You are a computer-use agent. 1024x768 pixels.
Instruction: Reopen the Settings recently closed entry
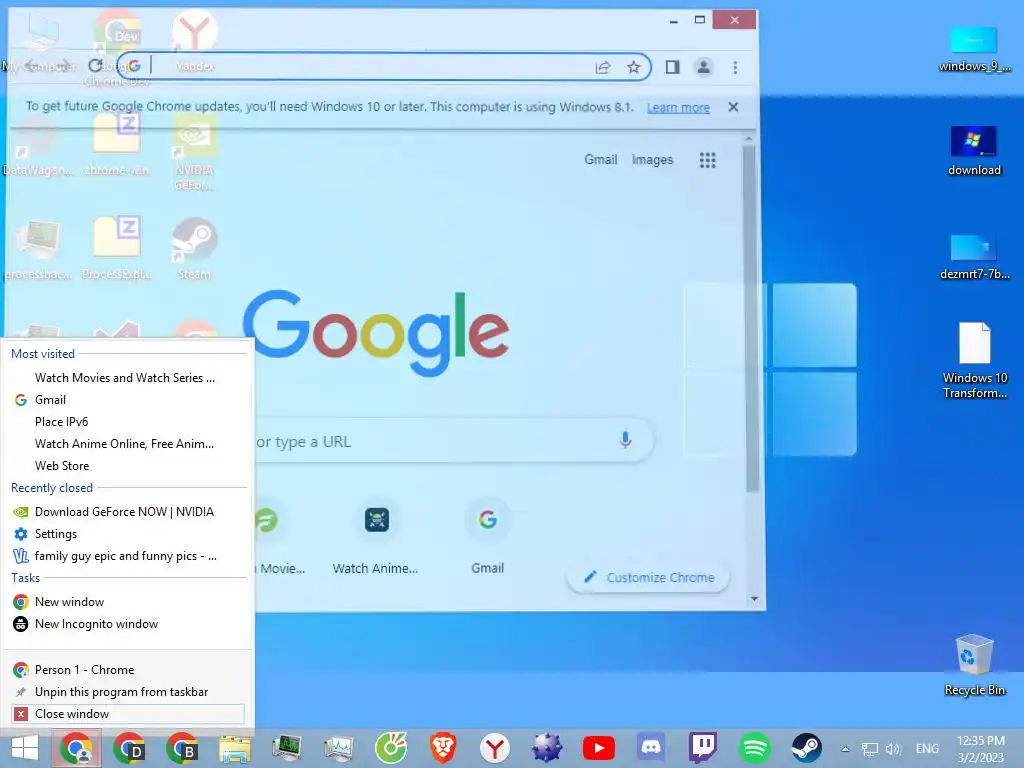point(127,534)
